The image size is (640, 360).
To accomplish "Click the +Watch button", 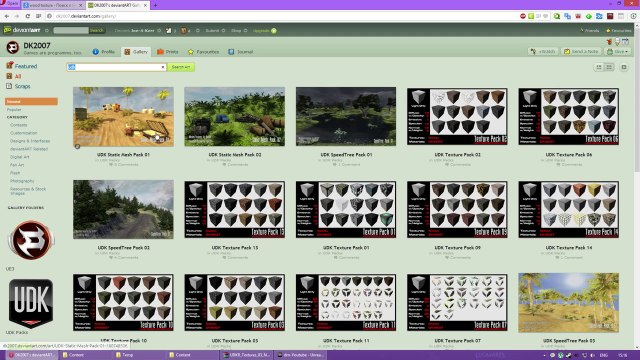I will click(543, 51).
